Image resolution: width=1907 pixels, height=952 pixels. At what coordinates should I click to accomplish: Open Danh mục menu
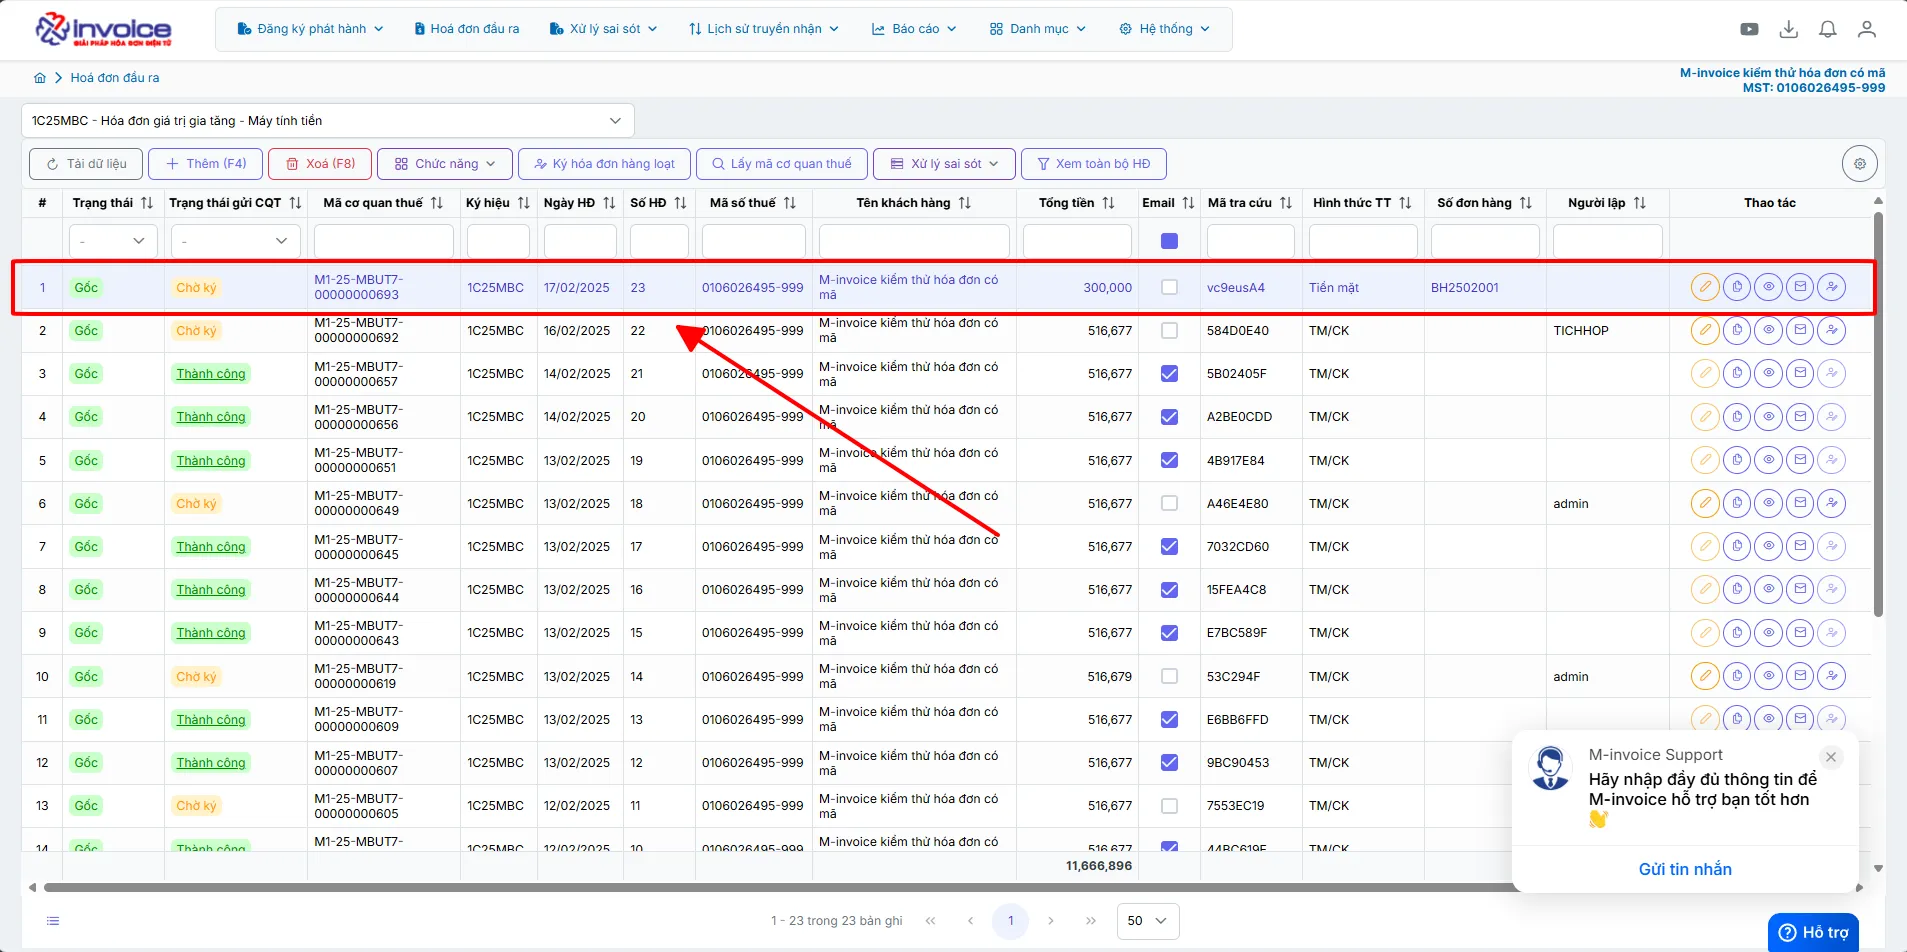1037,29
